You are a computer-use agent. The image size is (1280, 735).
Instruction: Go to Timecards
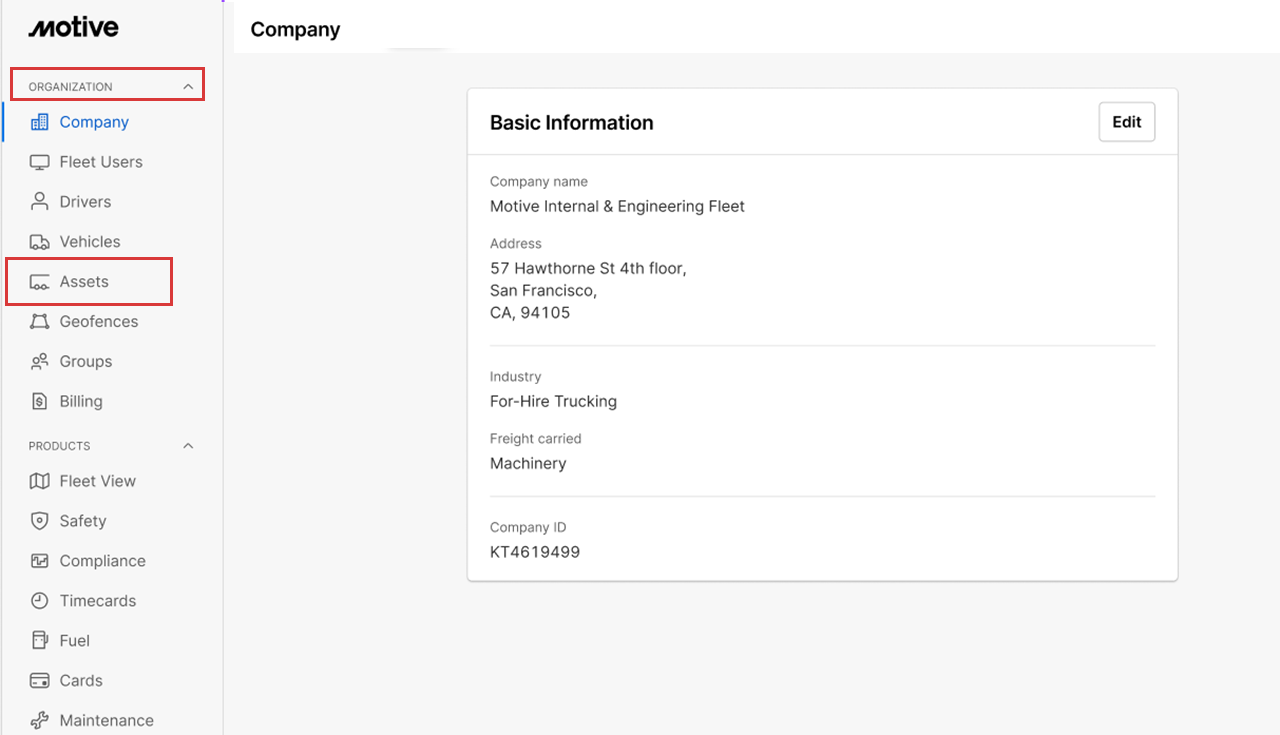(x=98, y=601)
